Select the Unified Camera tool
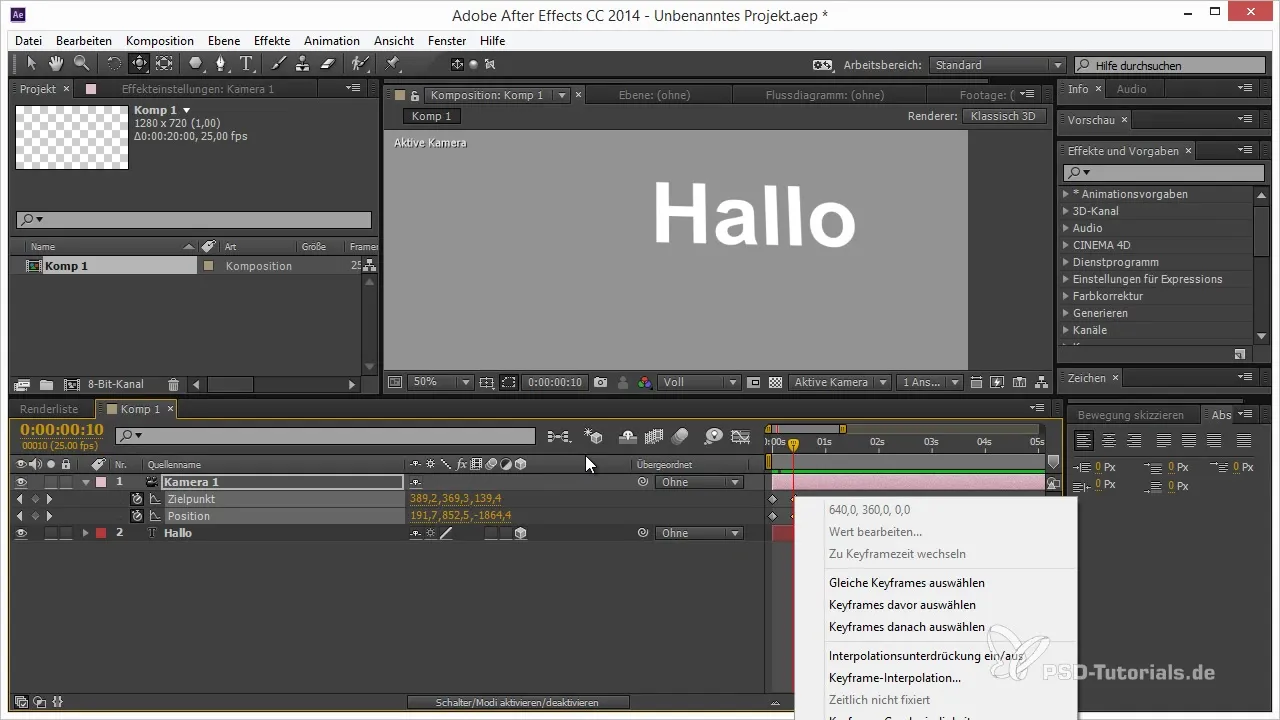The image size is (1280, 720). click(x=139, y=63)
